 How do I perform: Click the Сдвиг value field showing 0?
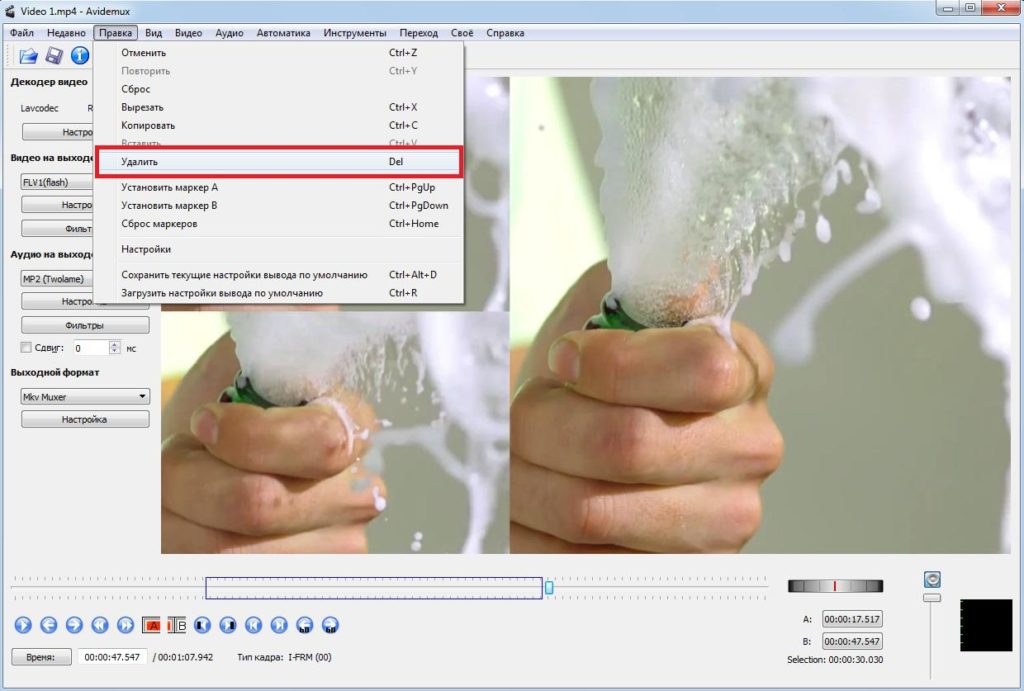(90, 348)
